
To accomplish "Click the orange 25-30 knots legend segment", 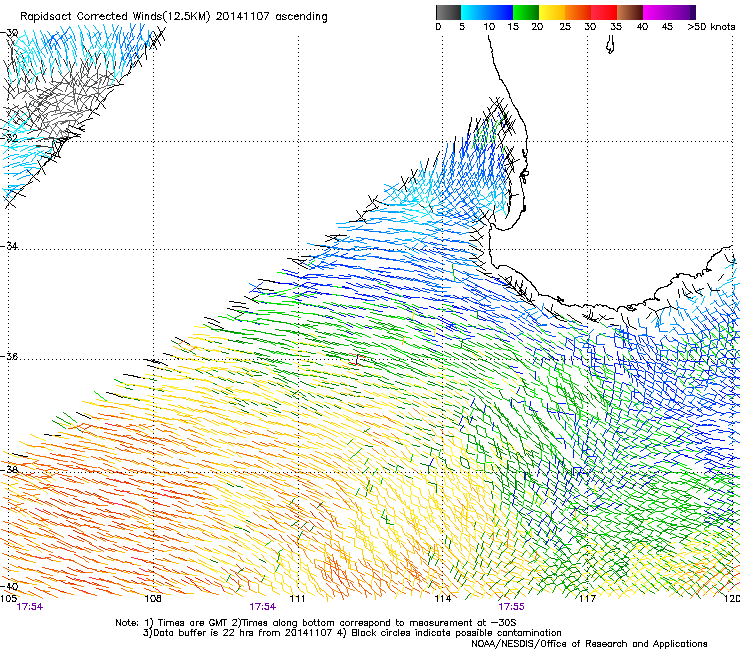I will (578, 12).
